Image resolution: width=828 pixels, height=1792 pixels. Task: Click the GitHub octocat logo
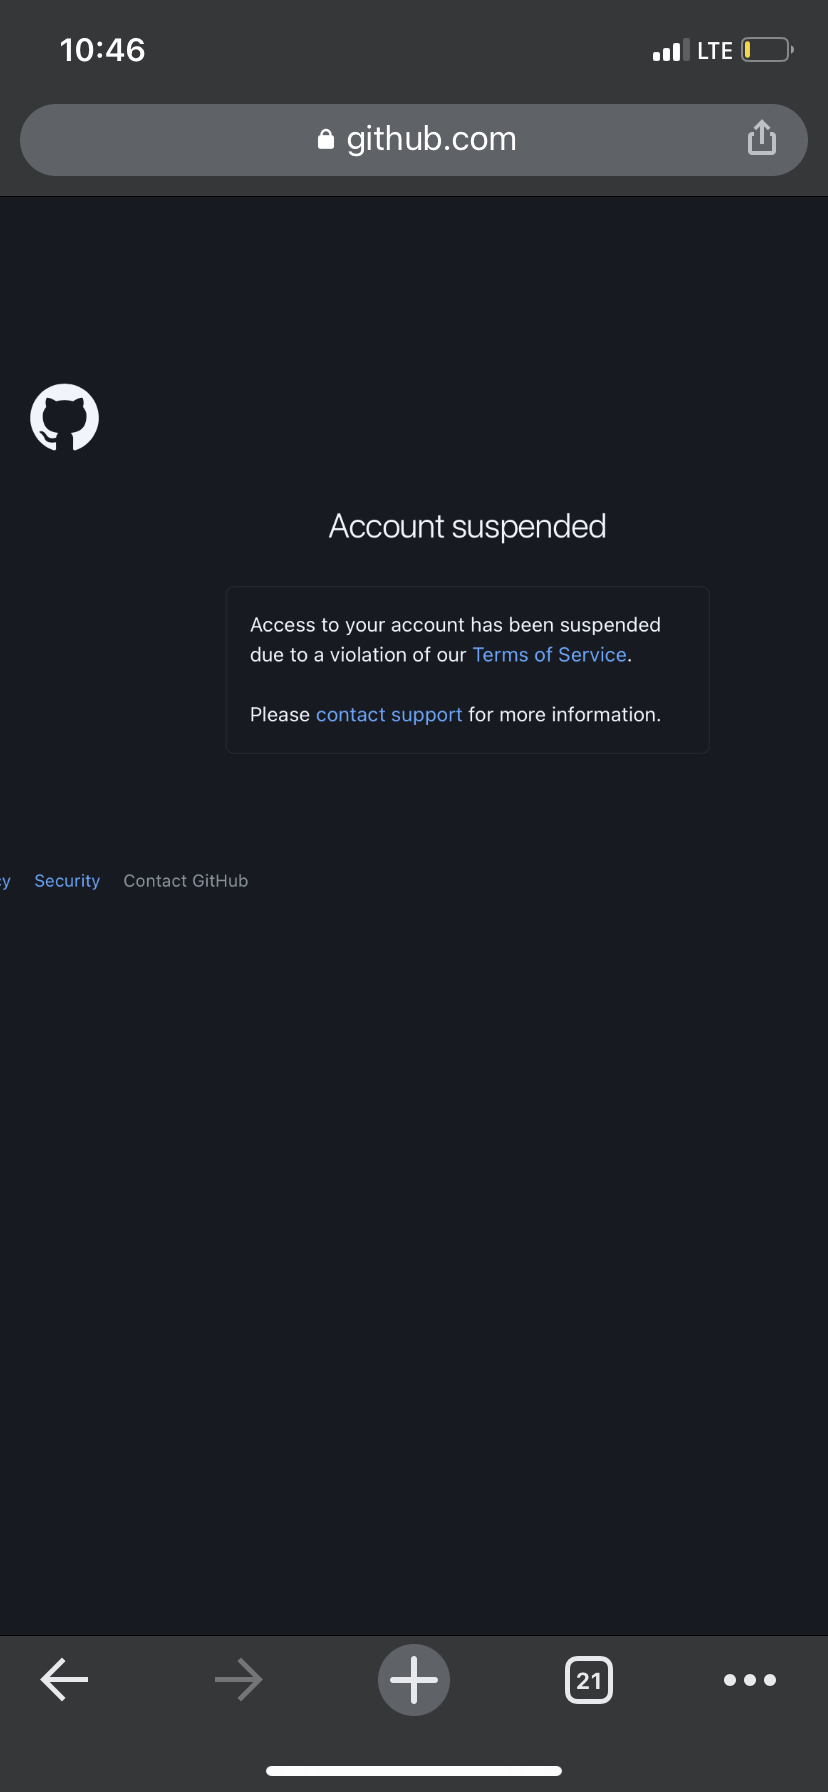point(64,417)
